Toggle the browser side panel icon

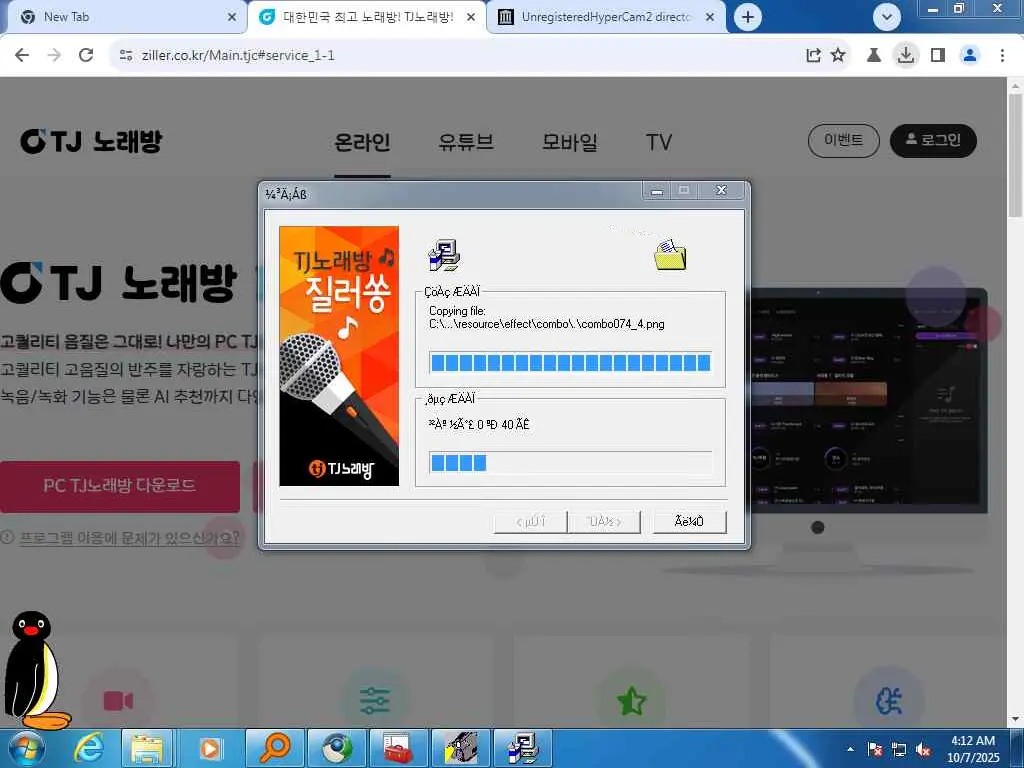pyautogui.click(x=938, y=56)
